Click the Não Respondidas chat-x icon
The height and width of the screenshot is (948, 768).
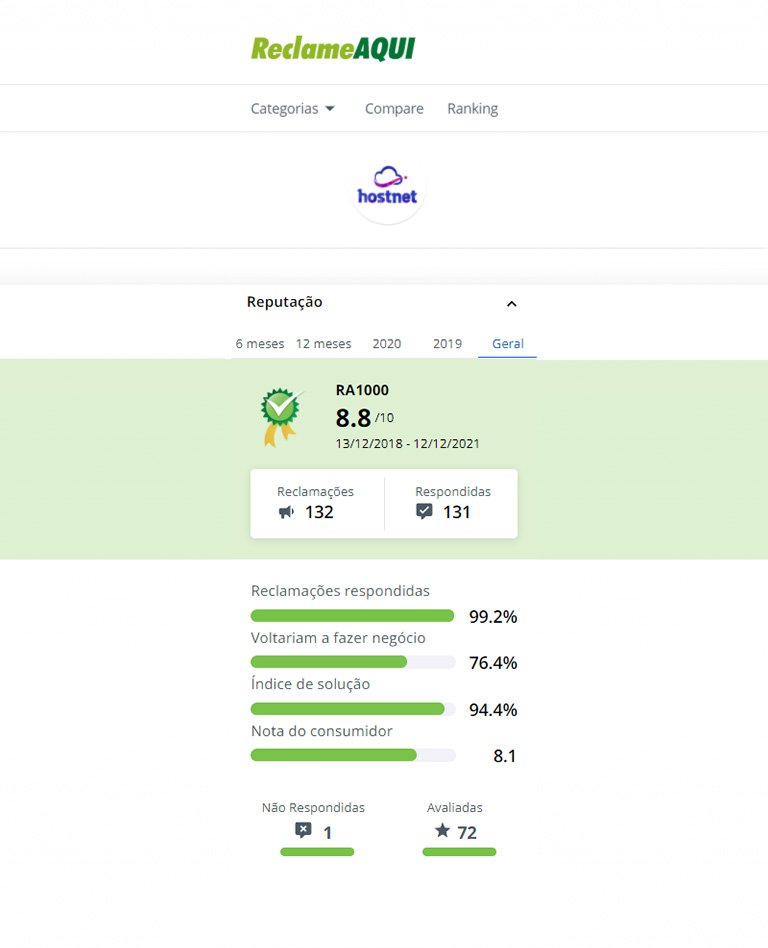303,830
